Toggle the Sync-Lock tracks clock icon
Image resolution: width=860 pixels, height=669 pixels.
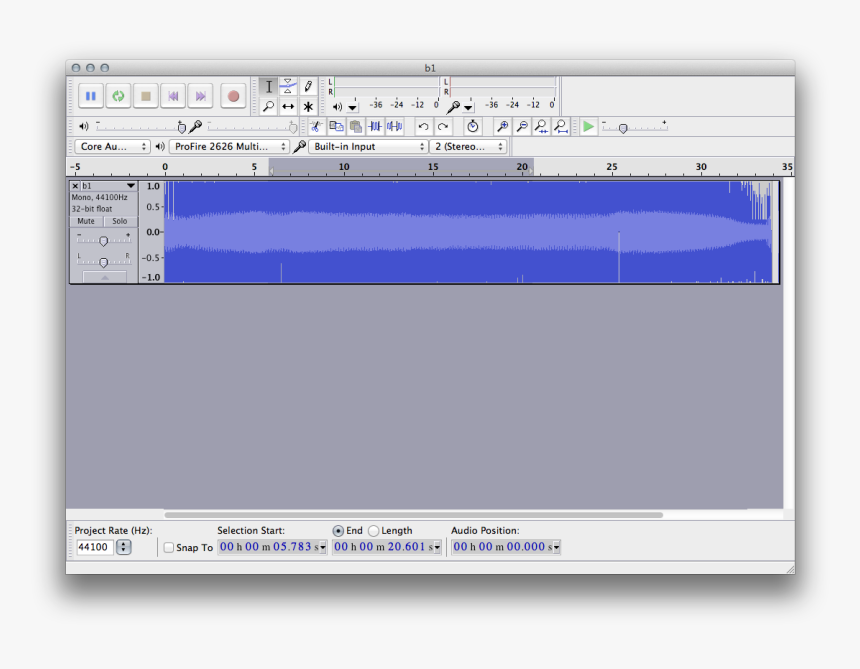coord(472,127)
